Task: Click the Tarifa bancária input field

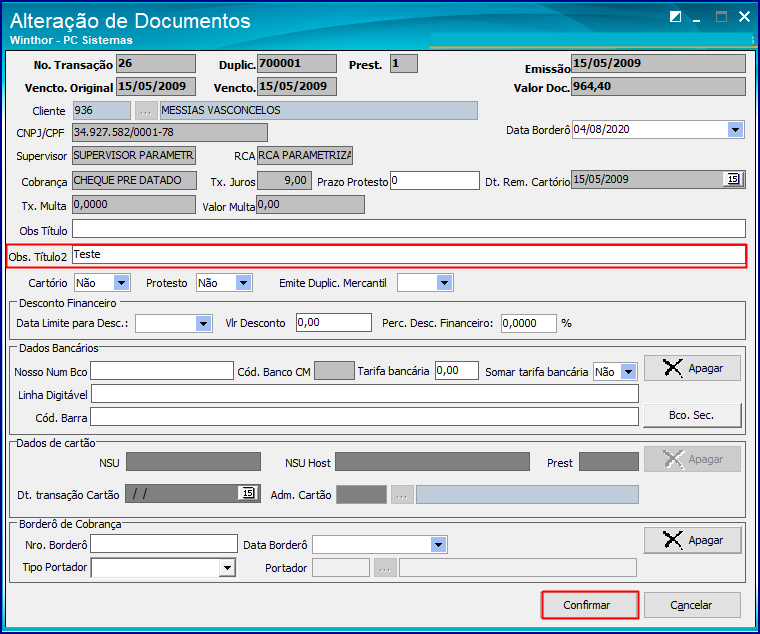Action: [x=457, y=371]
